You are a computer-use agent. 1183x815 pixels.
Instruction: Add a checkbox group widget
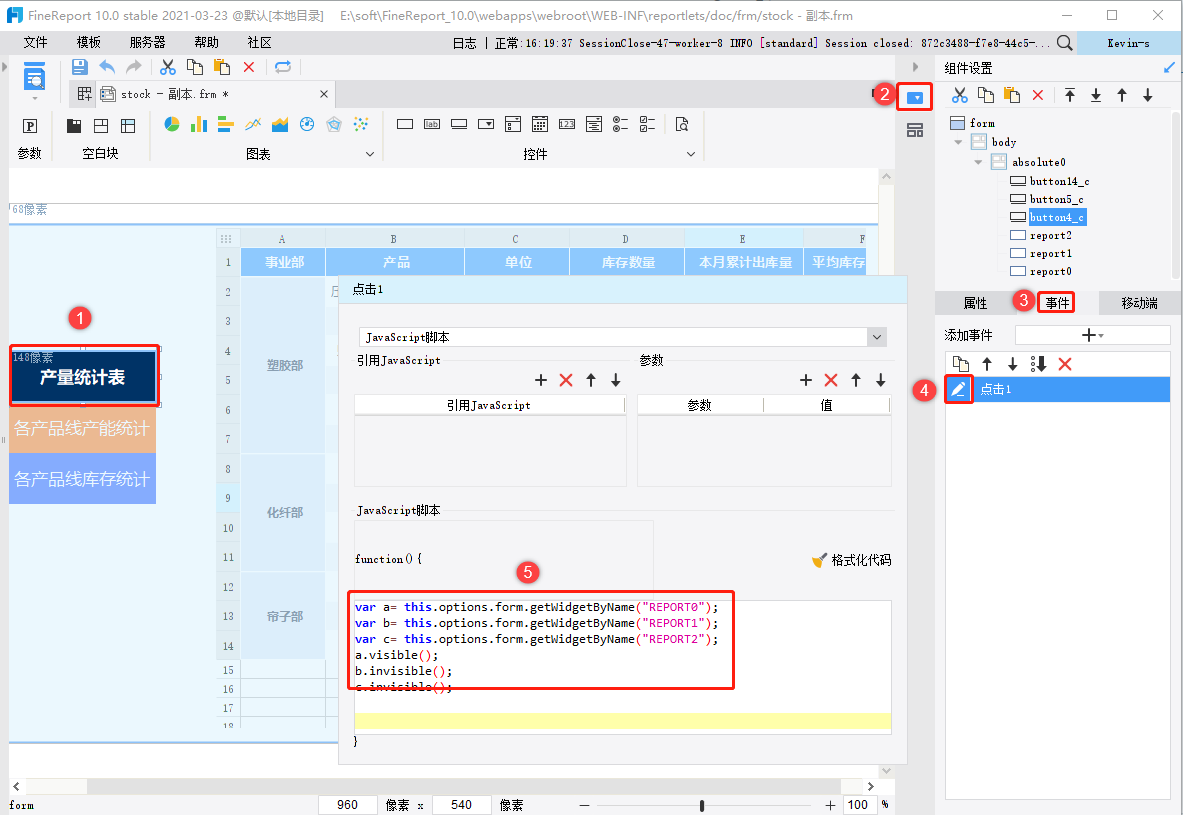[647, 124]
